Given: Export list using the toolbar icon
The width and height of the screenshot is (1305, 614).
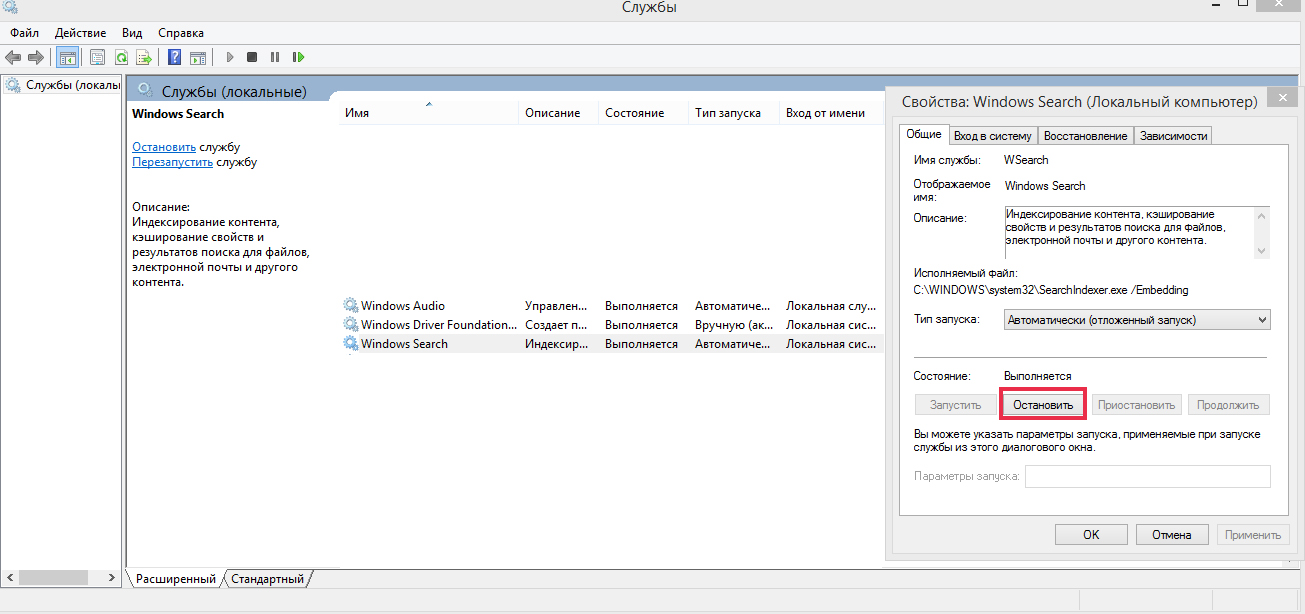Looking at the screenshot, I should [144, 58].
